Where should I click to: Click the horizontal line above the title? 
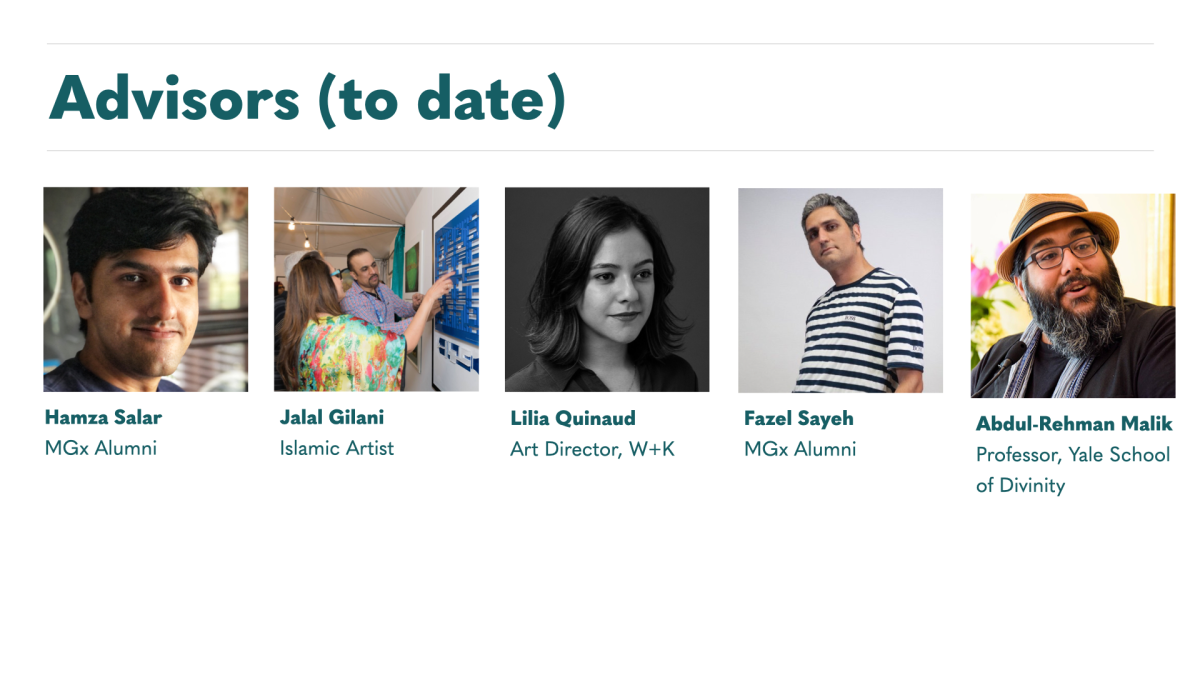(600, 44)
